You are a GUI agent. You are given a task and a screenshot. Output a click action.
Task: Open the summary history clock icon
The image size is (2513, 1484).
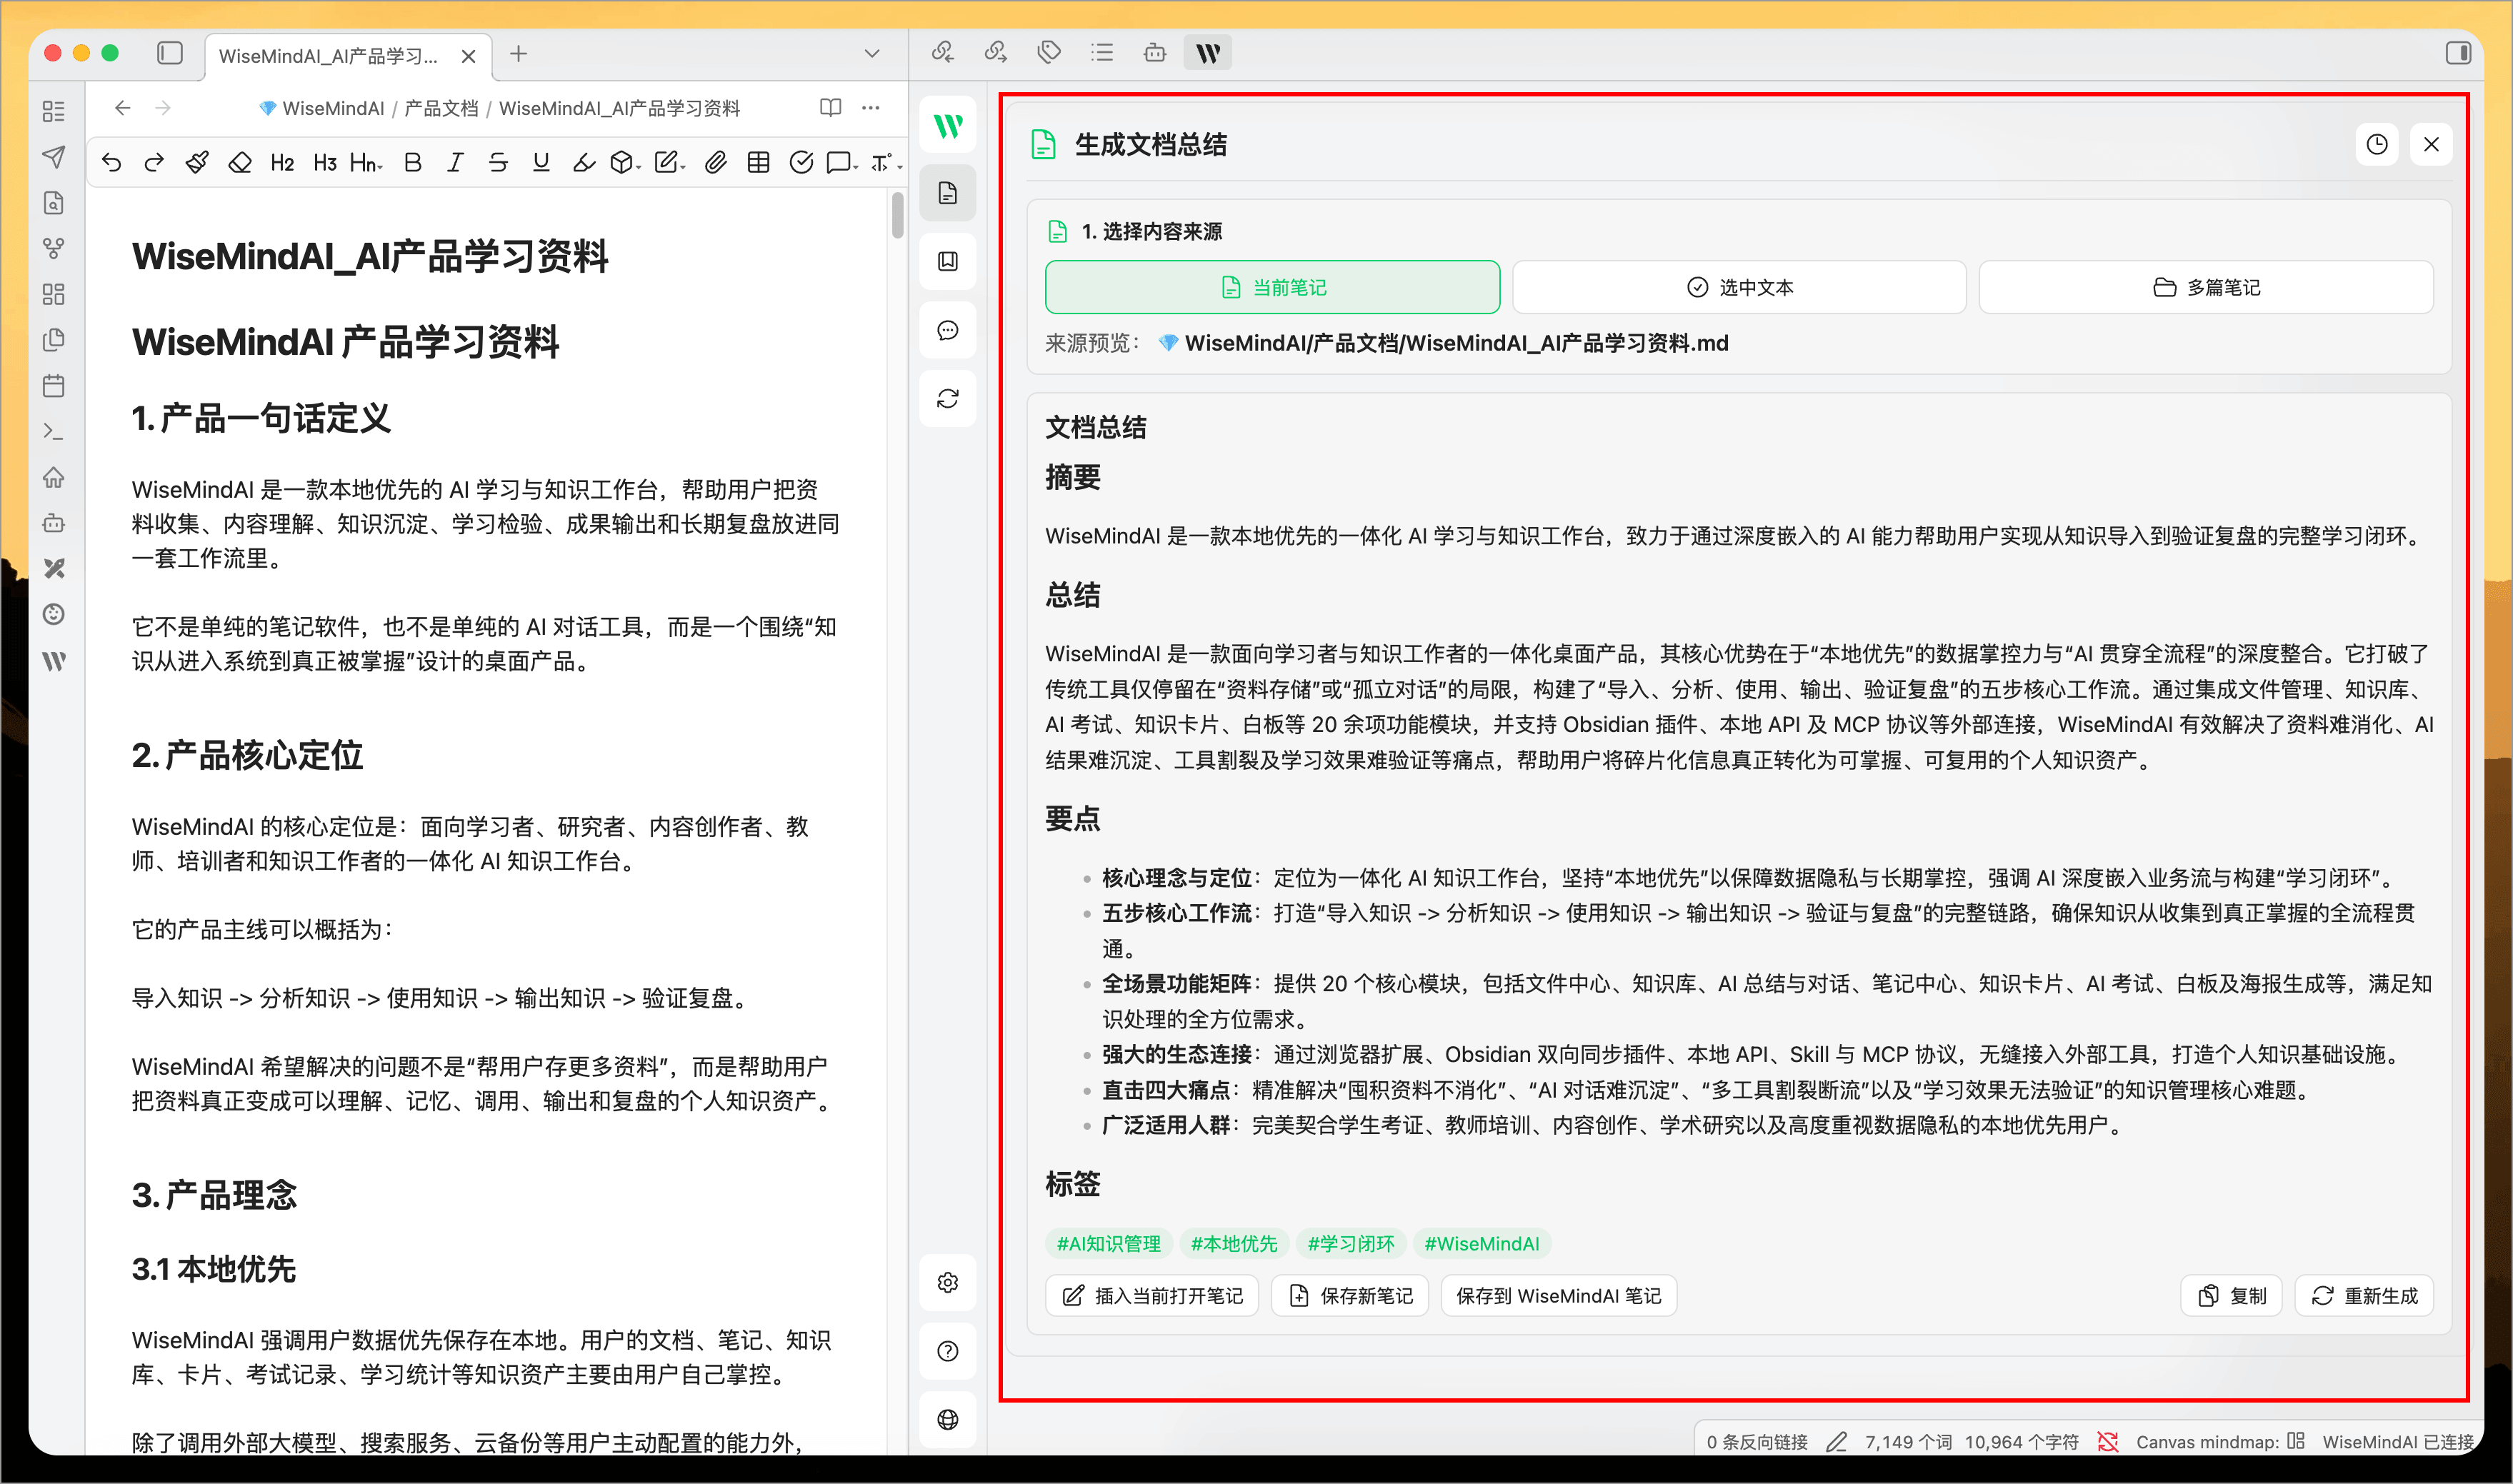pos(2377,145)
